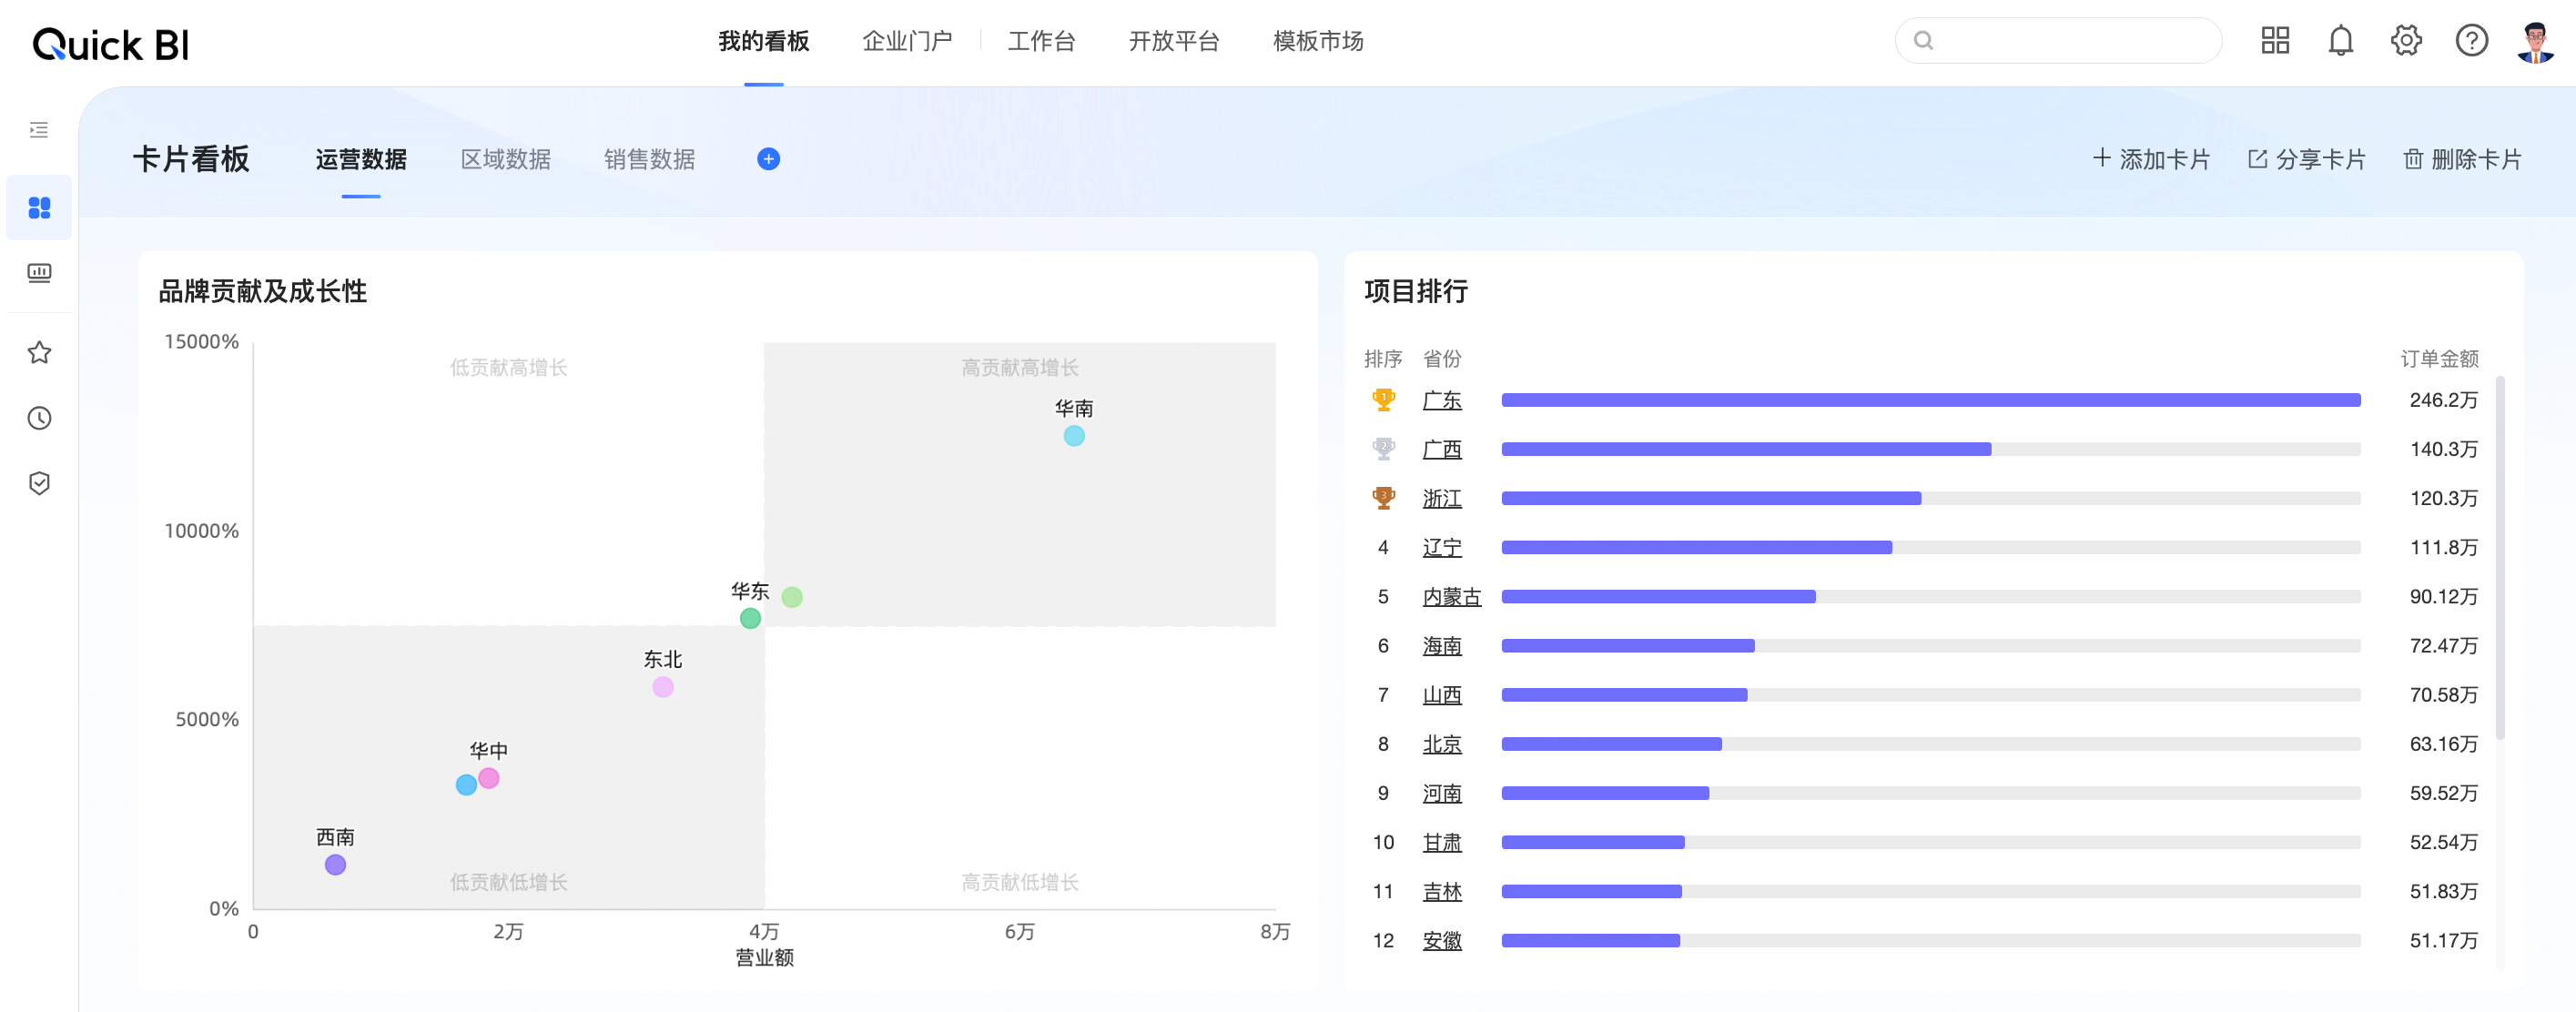Open the settings gear icon
This screenshot has height=1012, width=2576.
[2406, 41]
